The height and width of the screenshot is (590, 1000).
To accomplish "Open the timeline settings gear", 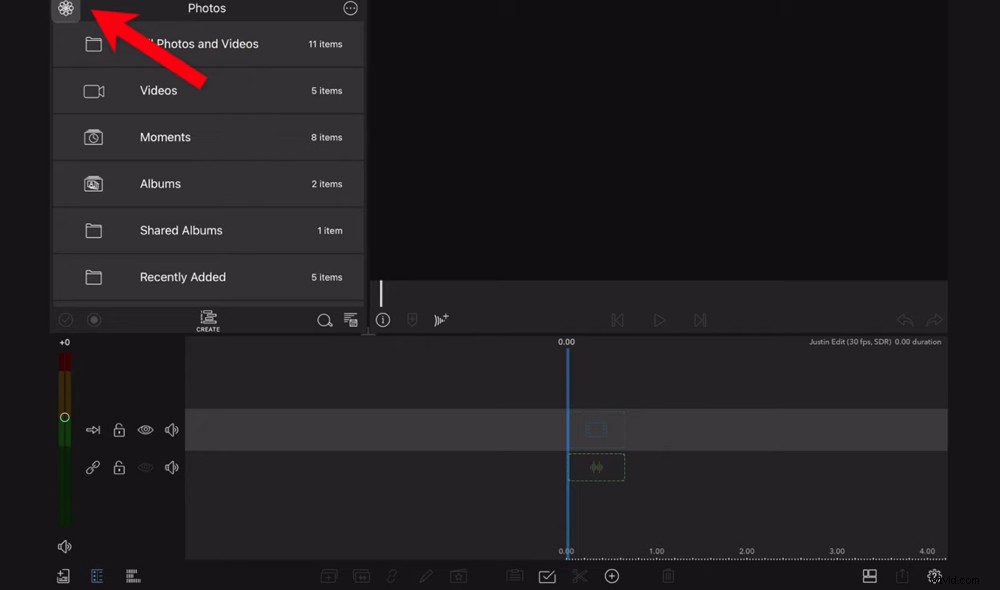I will tap(934, 576).
